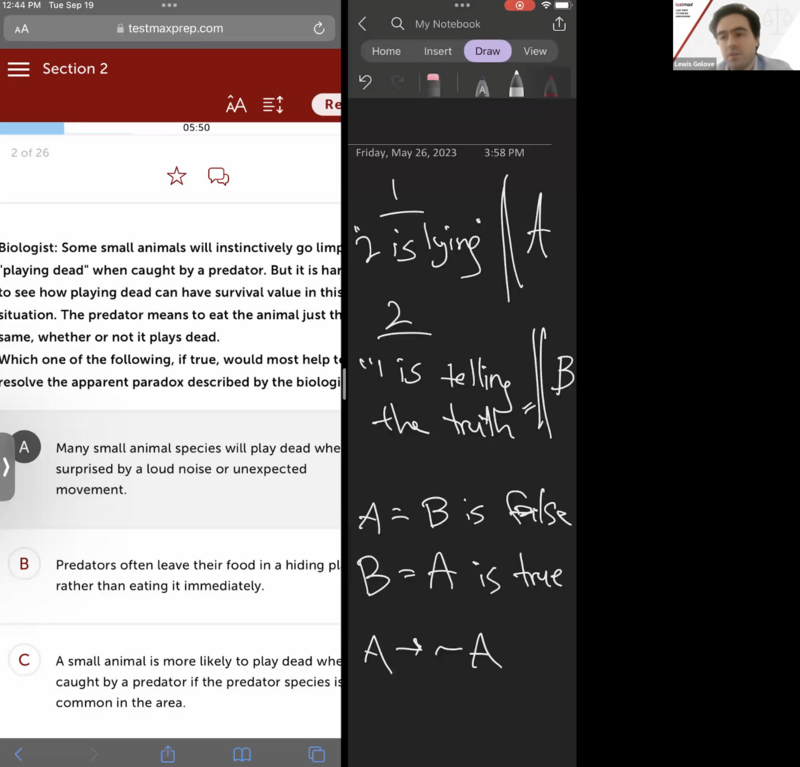Show all Safari tabs

tap(316, 754)
